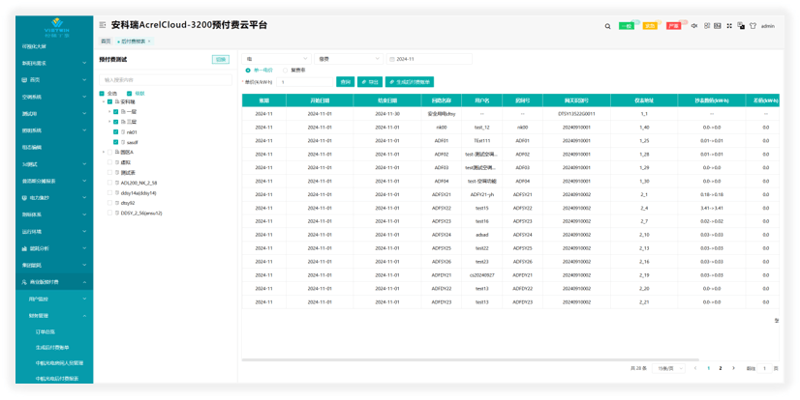This screenshot has height=400, width=800.
Task: Click the 查询 query button
Action: click(345, 82)
